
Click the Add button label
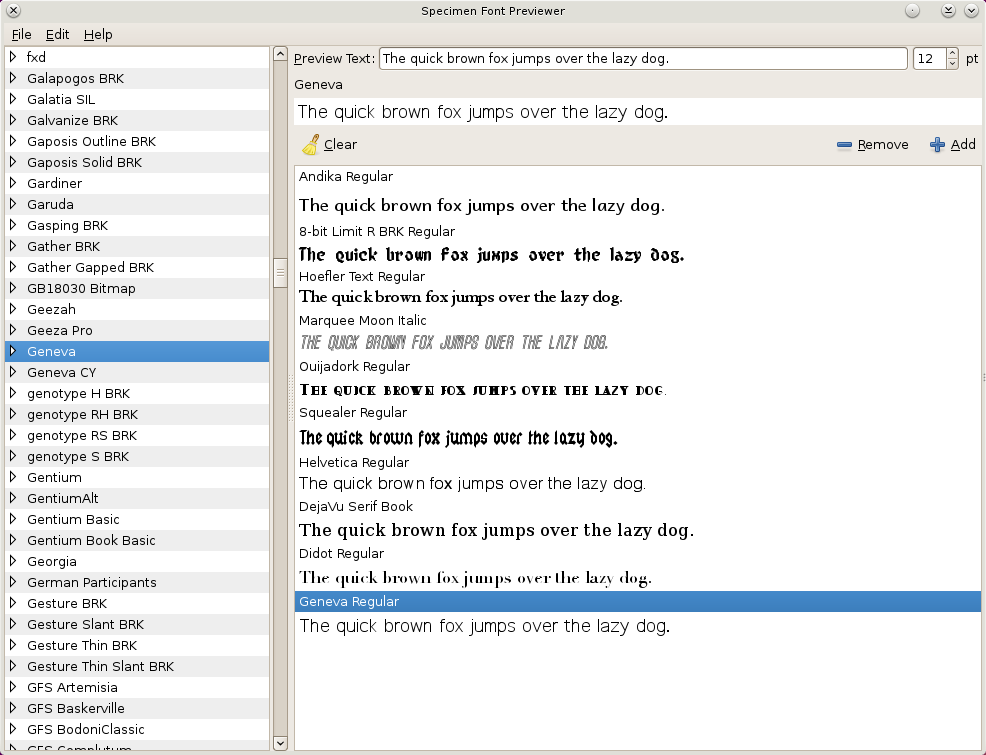pyautogui.click(x=963, y=145)
